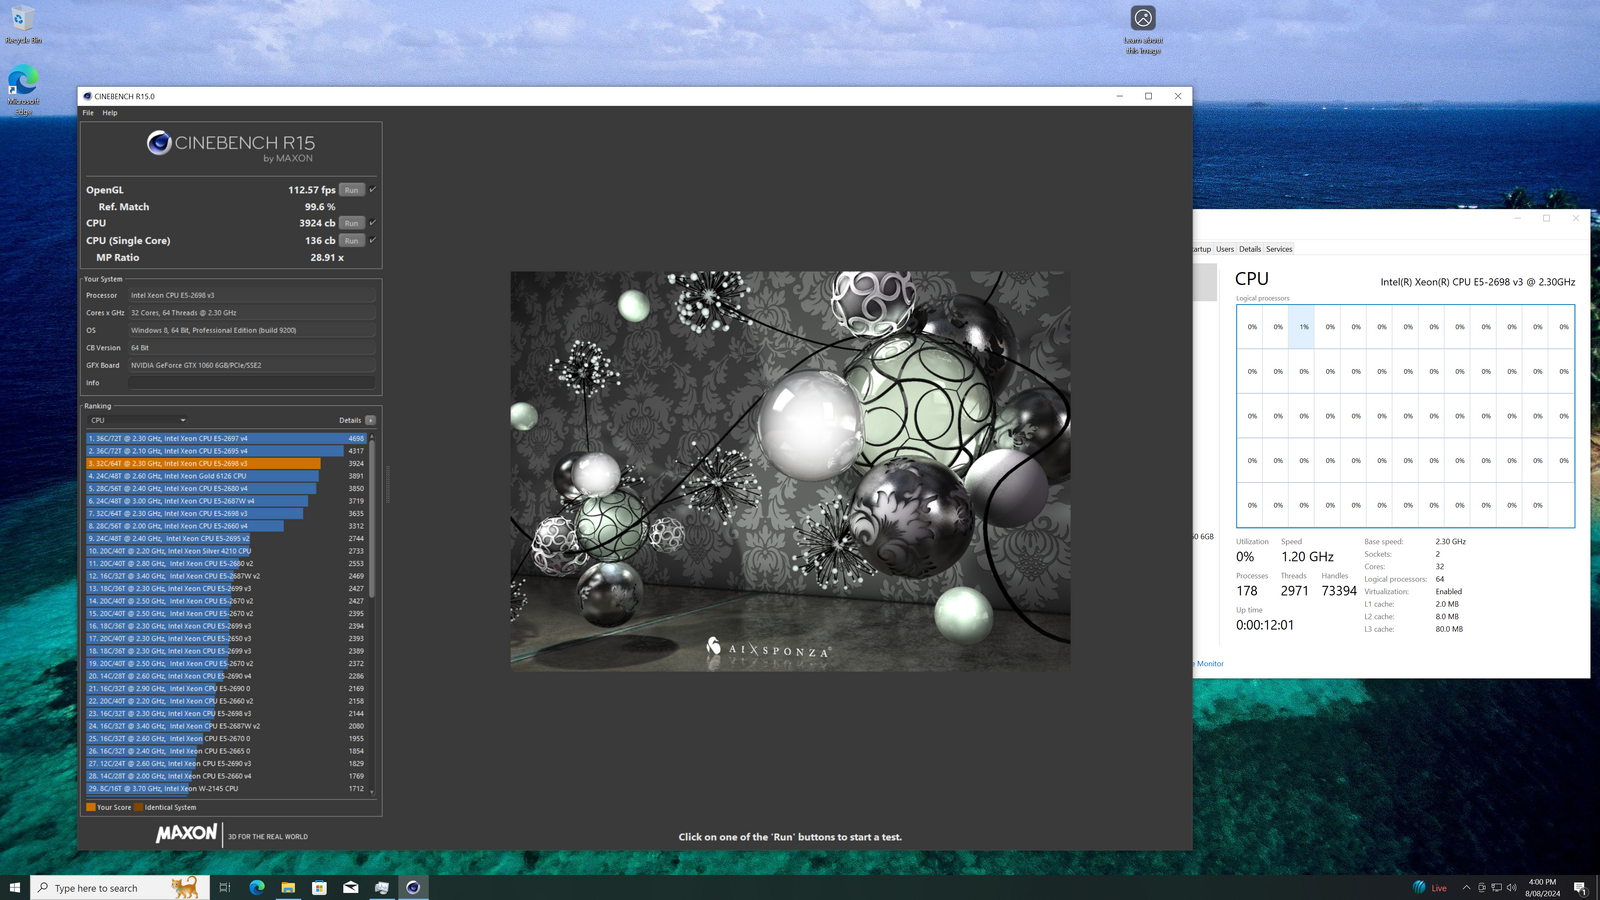Open the Live widget in taskbar
Viewport: 1600px width, 900px height.
(x=1430, y=888)
